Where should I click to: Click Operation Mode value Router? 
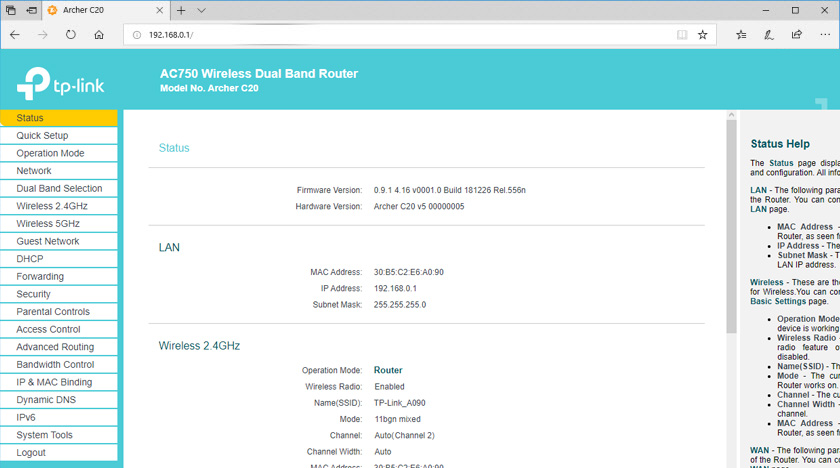click(388, 370)
